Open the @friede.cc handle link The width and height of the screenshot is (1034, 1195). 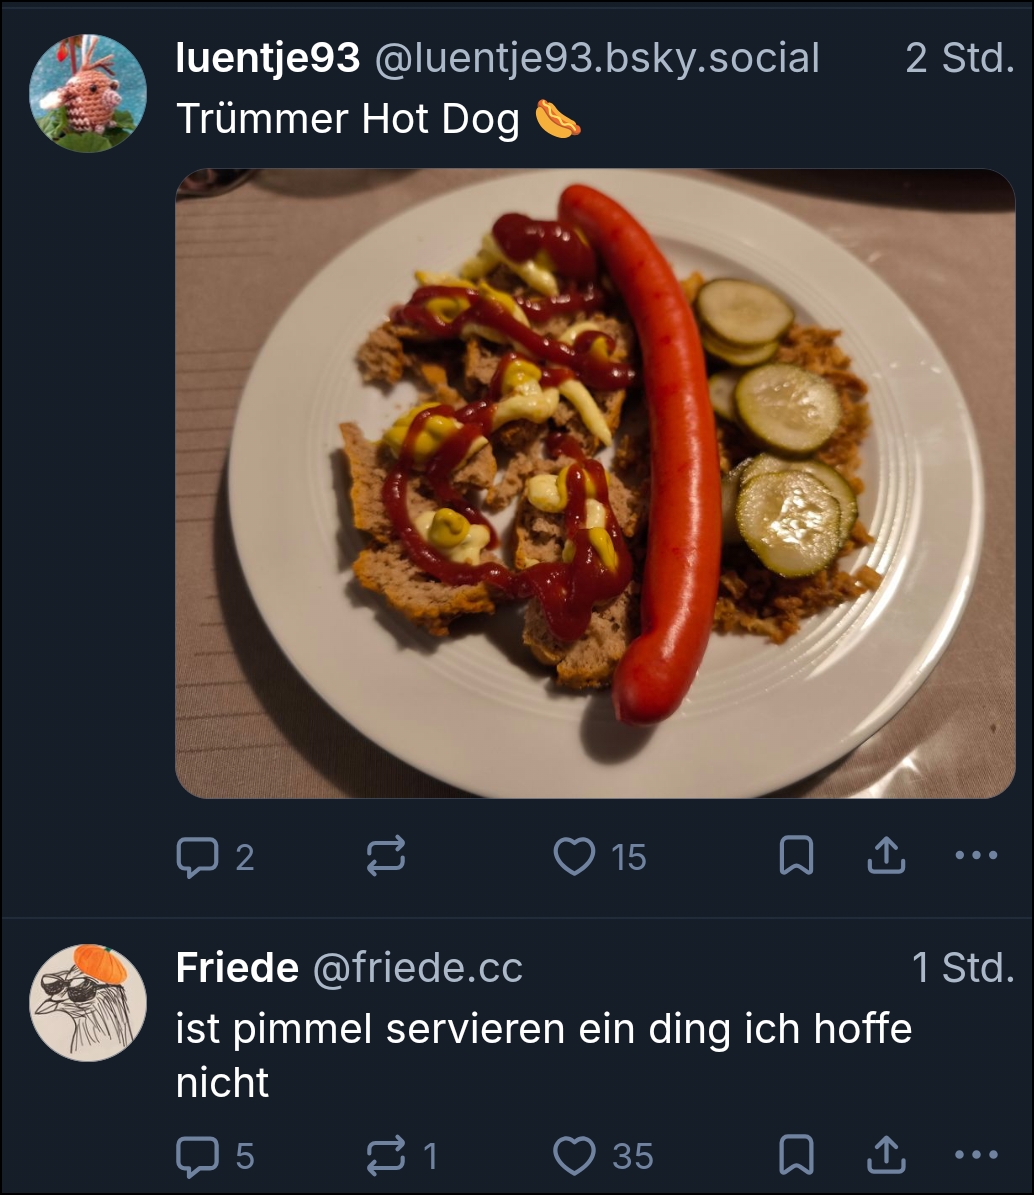(417, 968)
